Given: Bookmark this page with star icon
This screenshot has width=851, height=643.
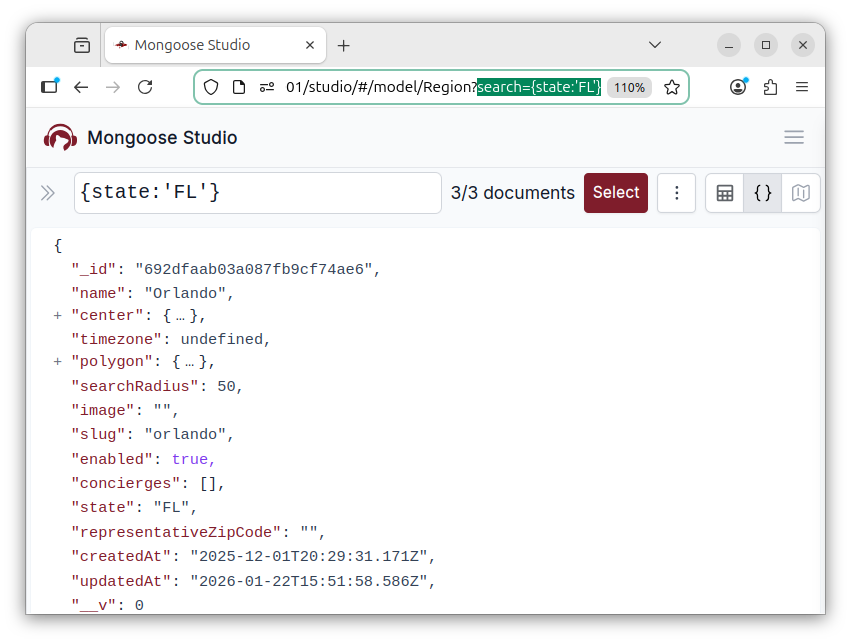Looking at the screenshot, I should pos(672,87).
